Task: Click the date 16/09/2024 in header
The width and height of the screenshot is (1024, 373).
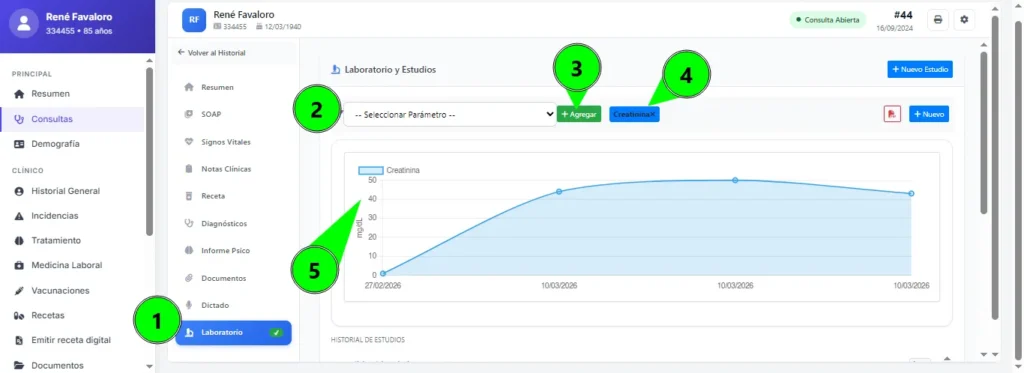Action: (x=895, y=29)
